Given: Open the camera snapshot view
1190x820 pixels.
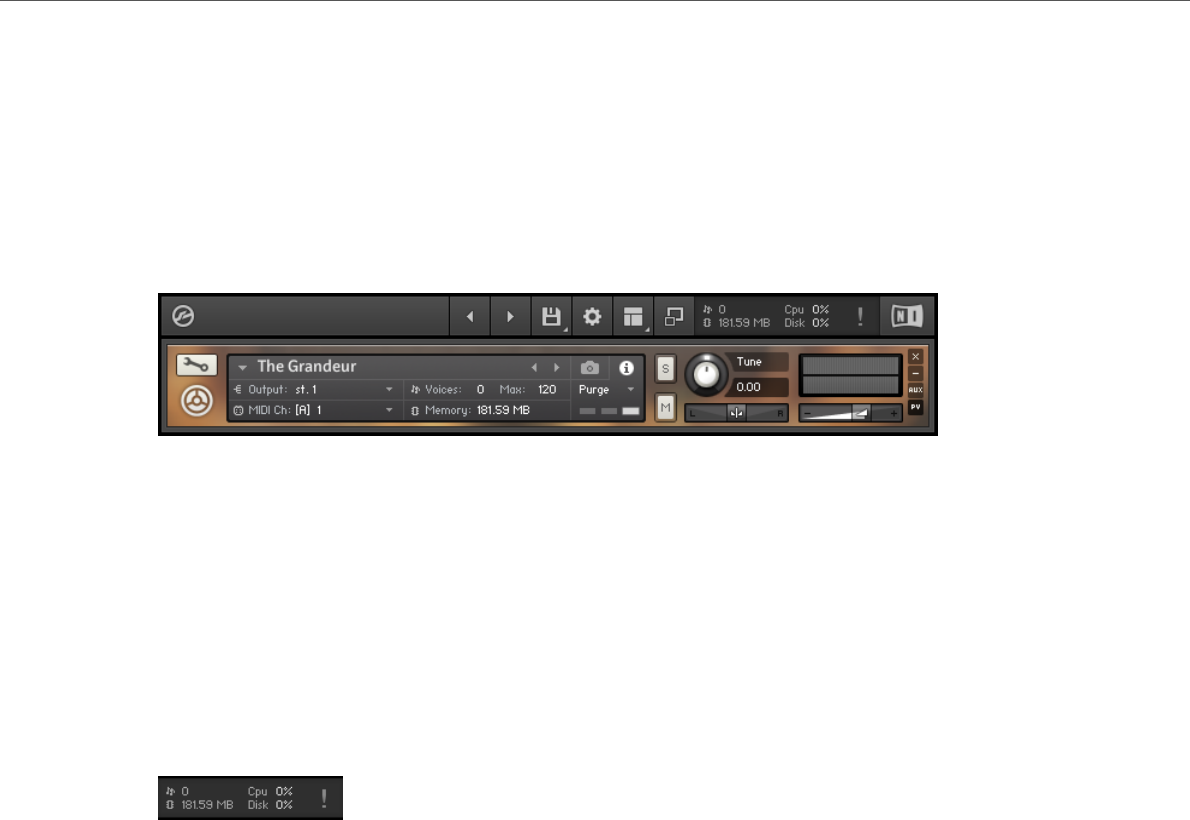Looking at the screenshot, I should [x=590, y=367].
